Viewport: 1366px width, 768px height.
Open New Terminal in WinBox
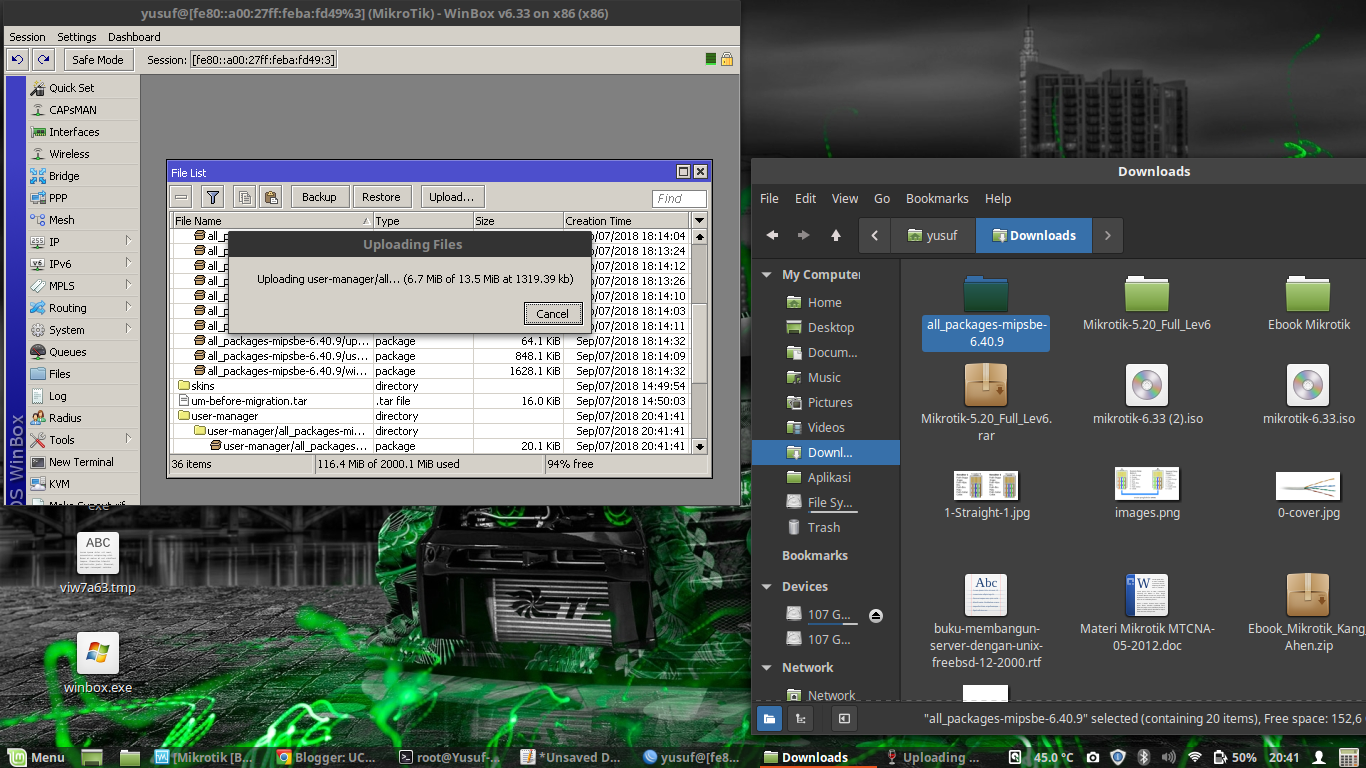click(81, 462)
